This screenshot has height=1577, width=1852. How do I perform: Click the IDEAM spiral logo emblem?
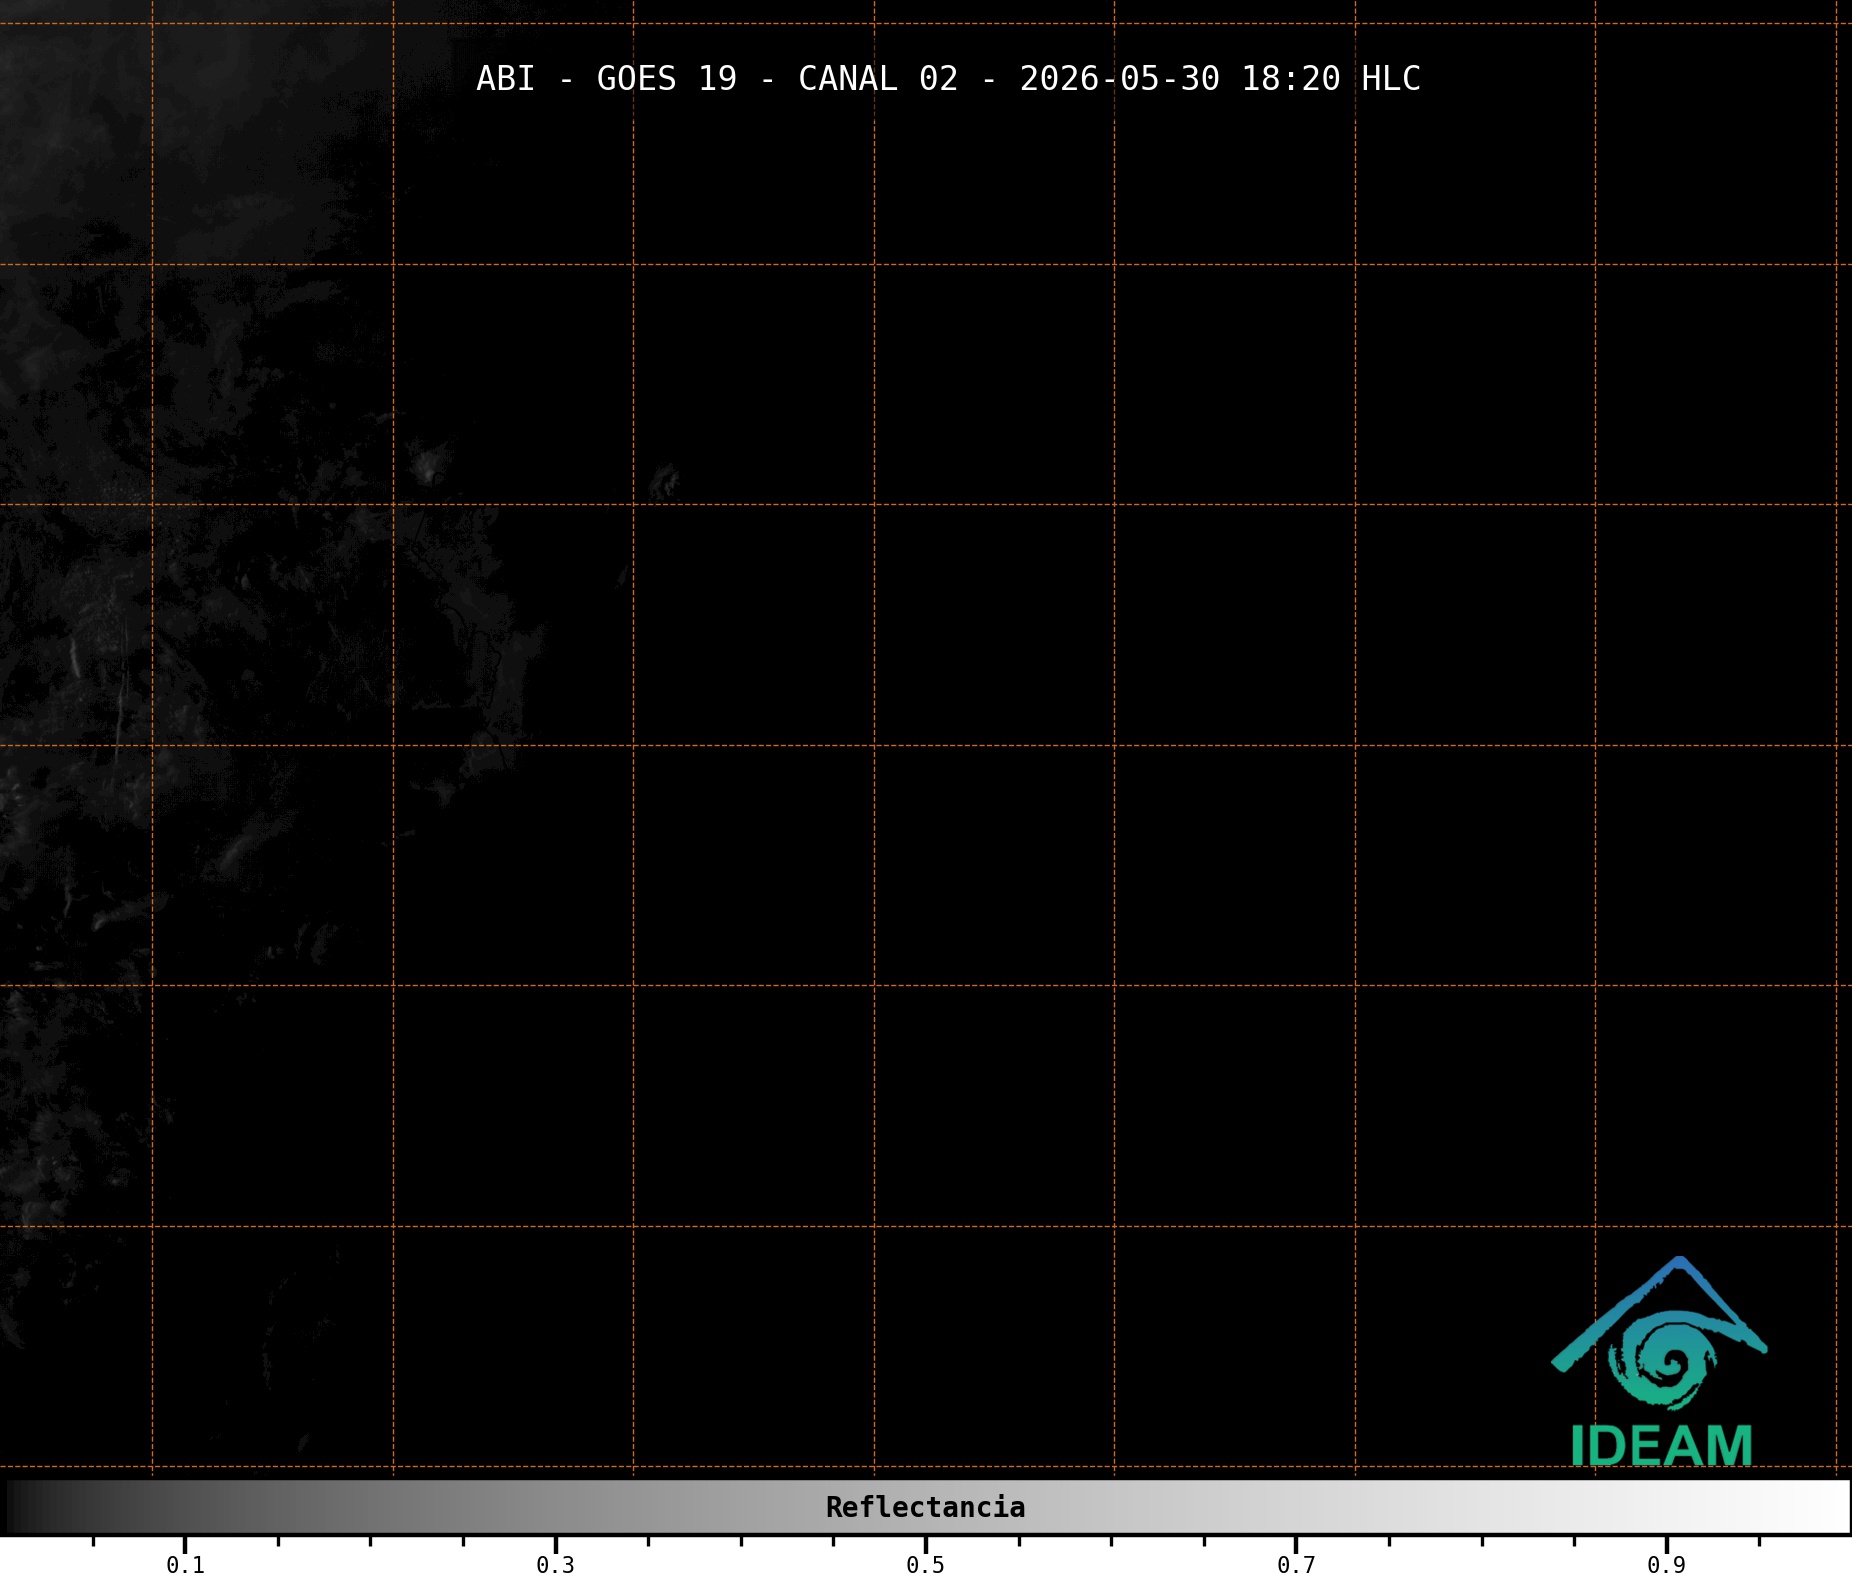click(x=1662, y=1360)
